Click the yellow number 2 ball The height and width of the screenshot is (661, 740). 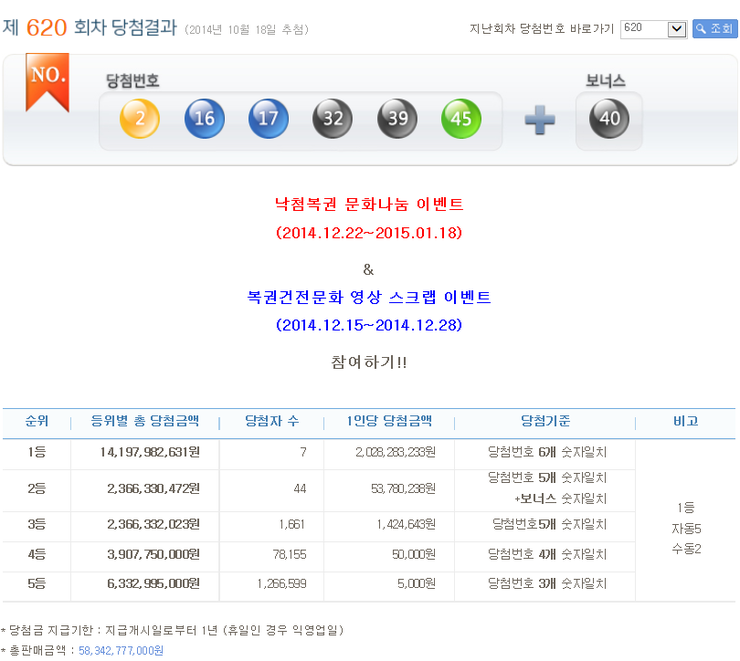140,118
